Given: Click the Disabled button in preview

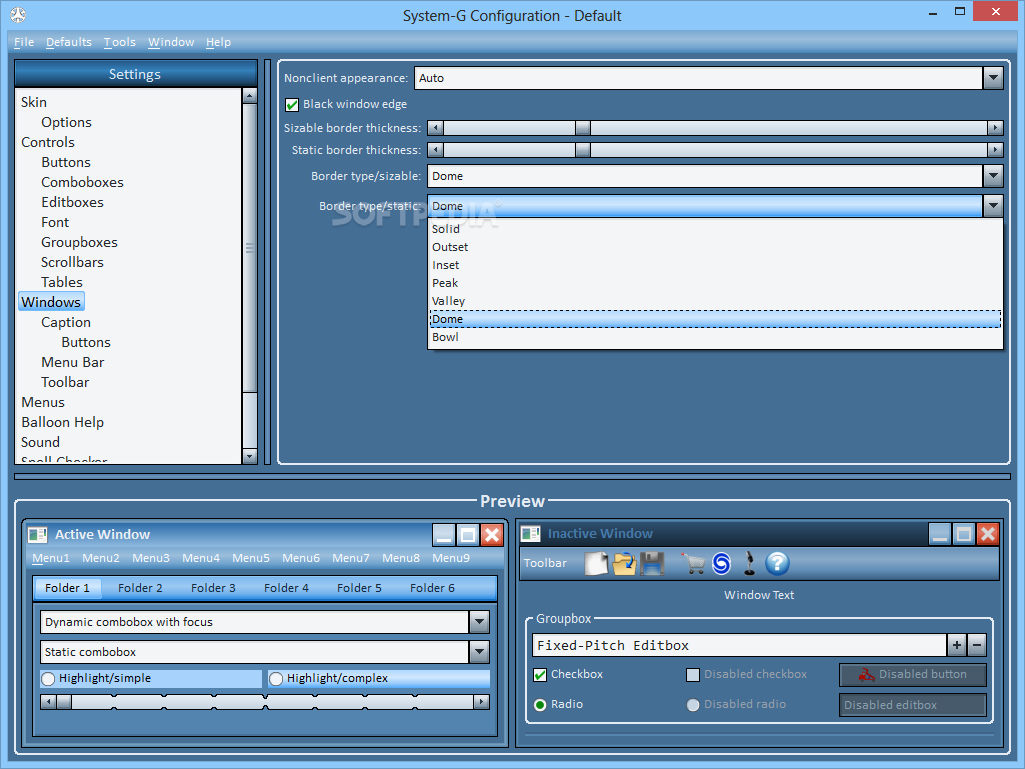Looking at the screenshot, I should (x=913, y=675).
